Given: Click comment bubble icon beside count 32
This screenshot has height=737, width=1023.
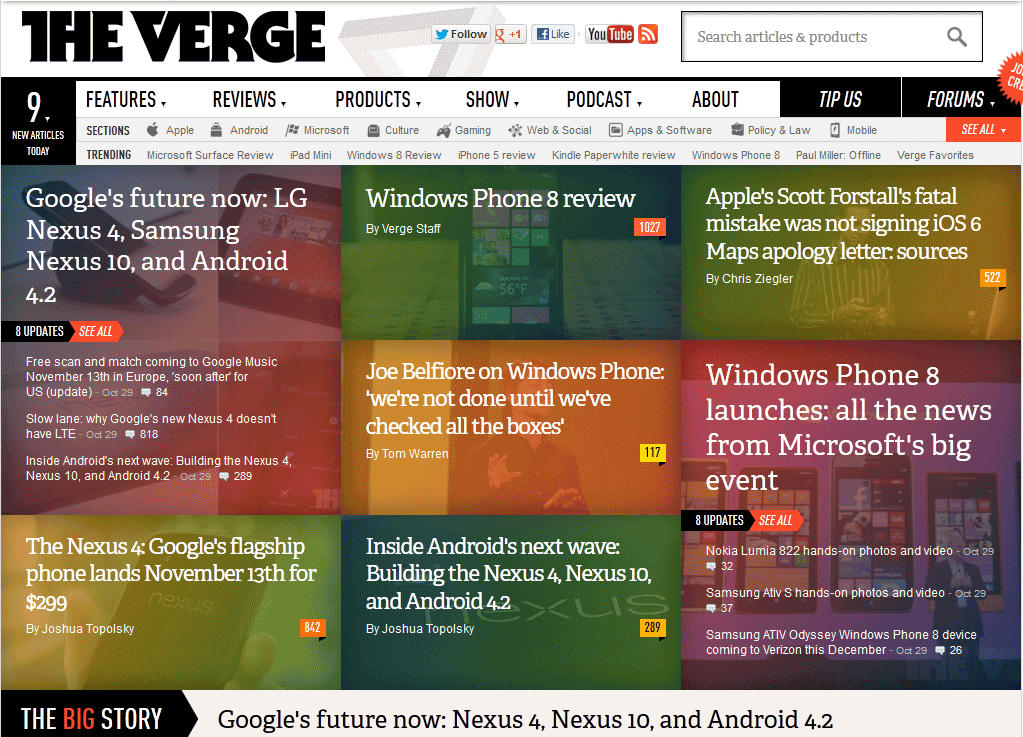Looking at the screenshot, I should pos(711,567).
